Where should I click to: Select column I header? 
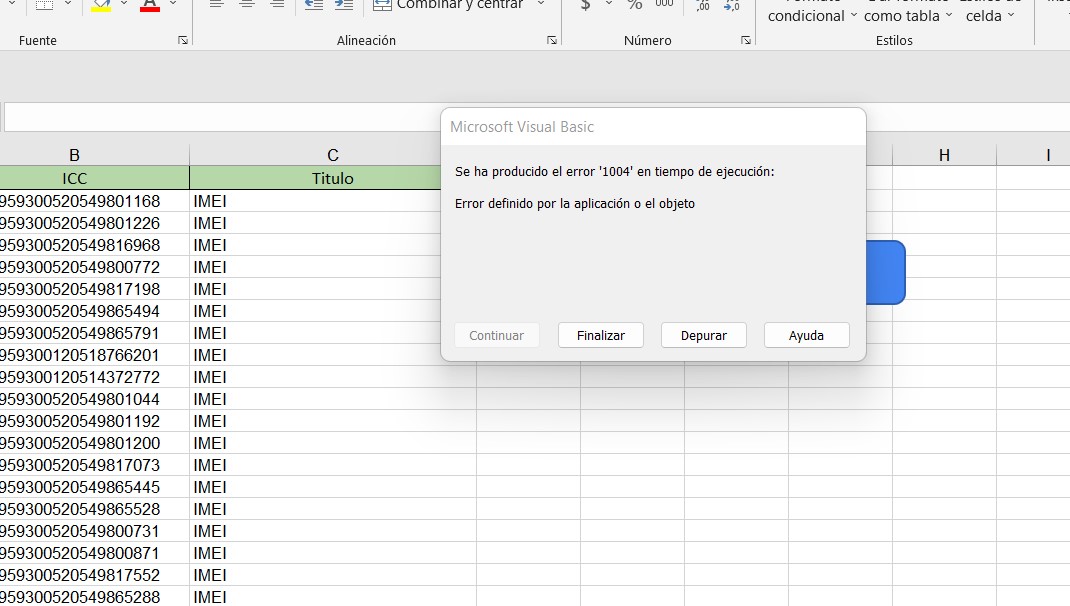tap(1033, 155)
